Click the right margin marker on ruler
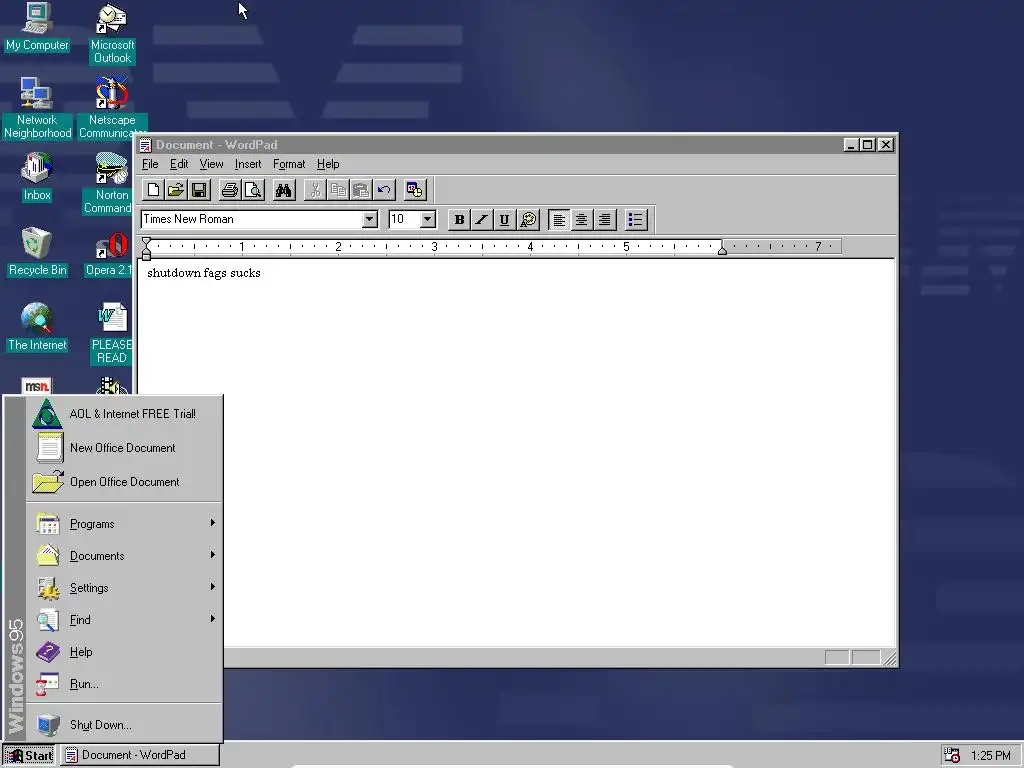Image resolution: width=1024 pixels, height=768 pixels. click(722, 249)
